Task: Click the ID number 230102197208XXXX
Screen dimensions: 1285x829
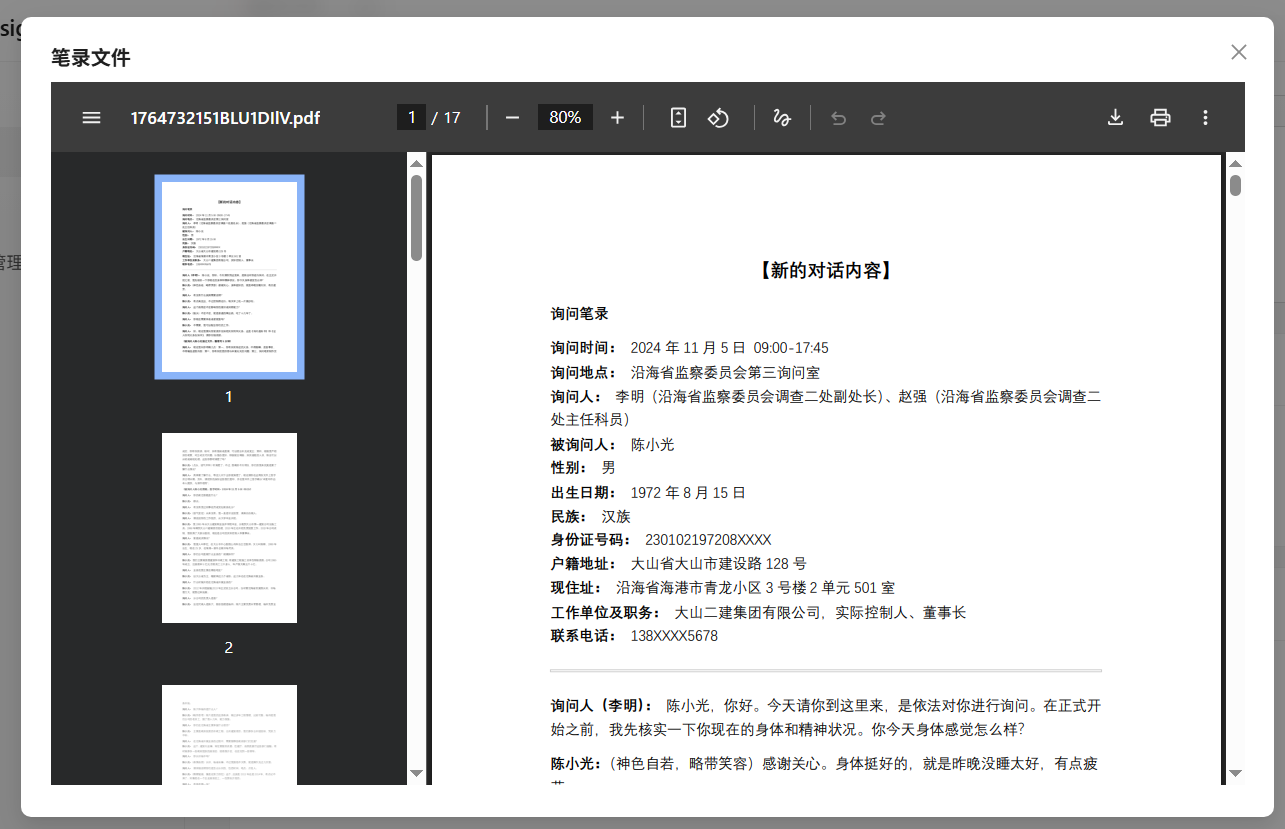Action: click(708, 540)
